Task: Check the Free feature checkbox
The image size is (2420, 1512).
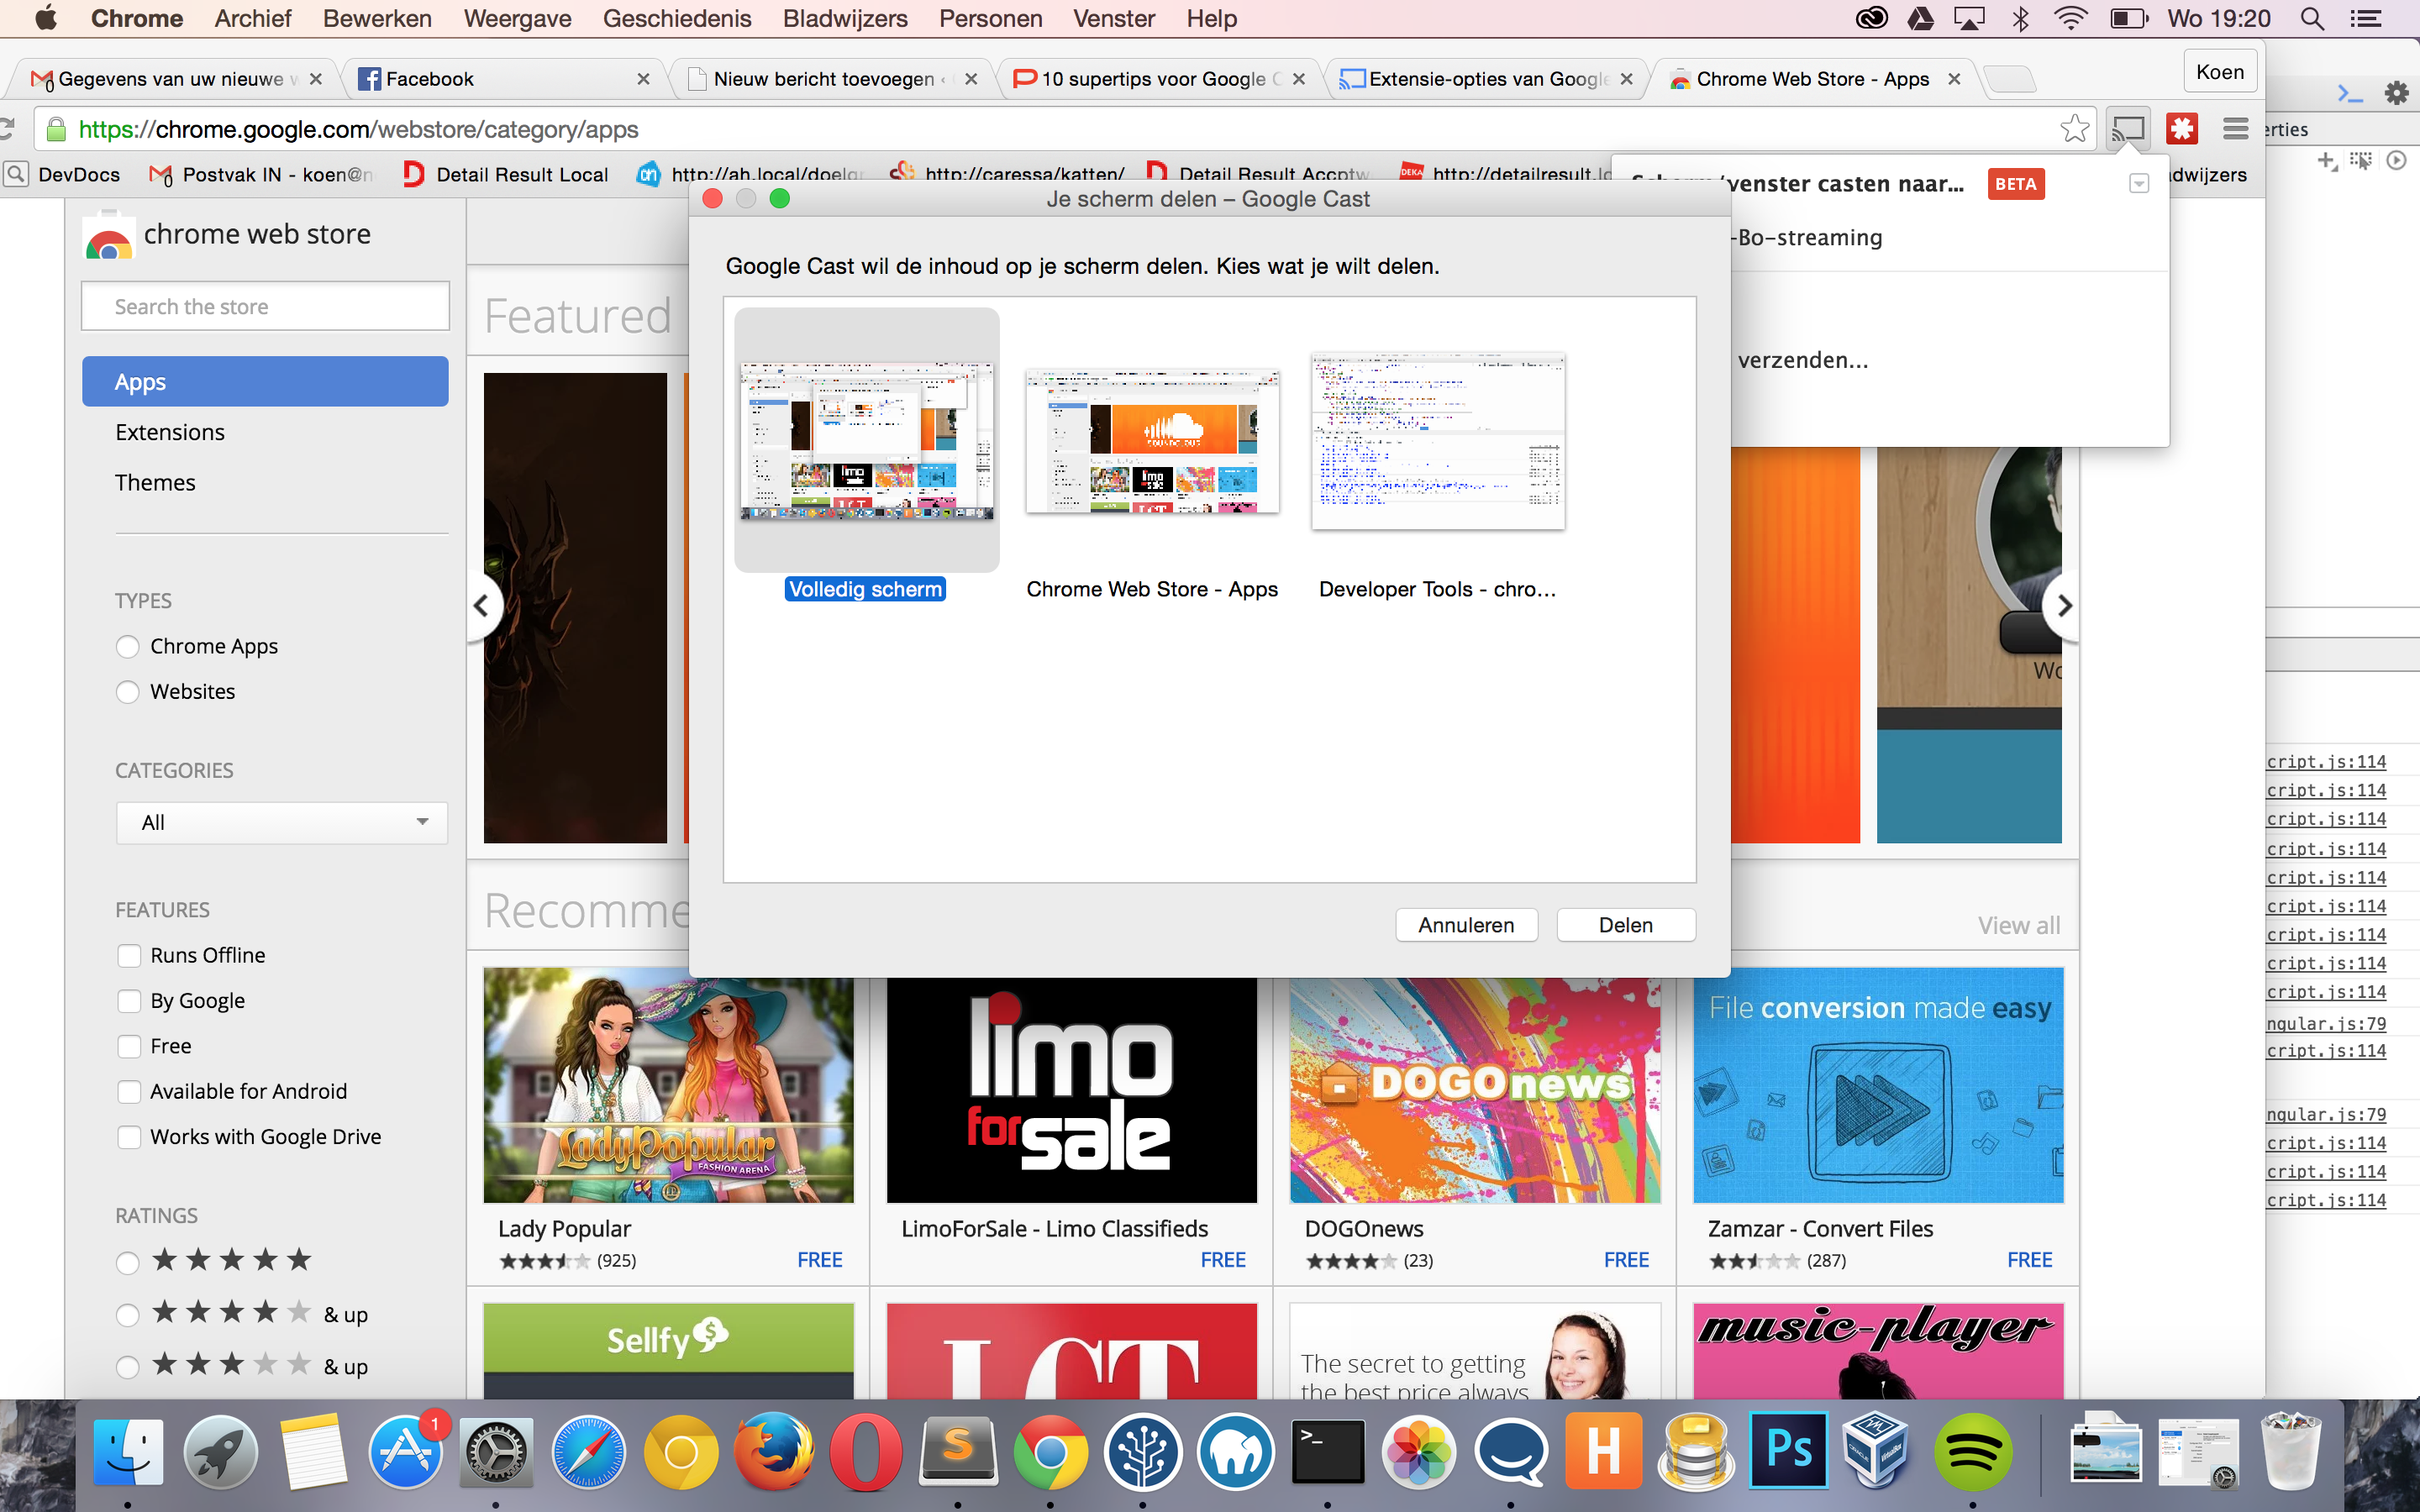Action: [129, 1046]
